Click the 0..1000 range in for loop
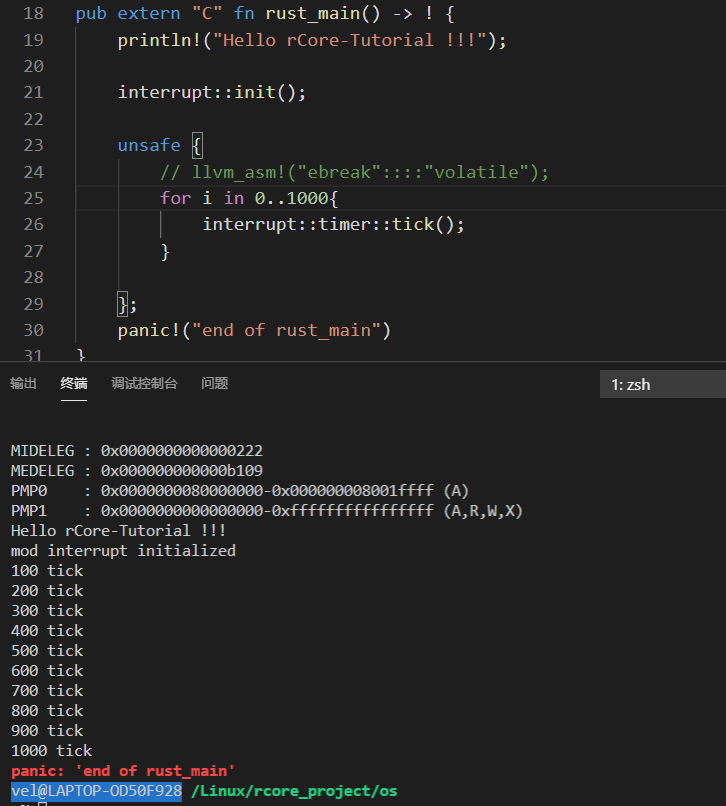This screenshot has width=726, height=806. point(290,198)
